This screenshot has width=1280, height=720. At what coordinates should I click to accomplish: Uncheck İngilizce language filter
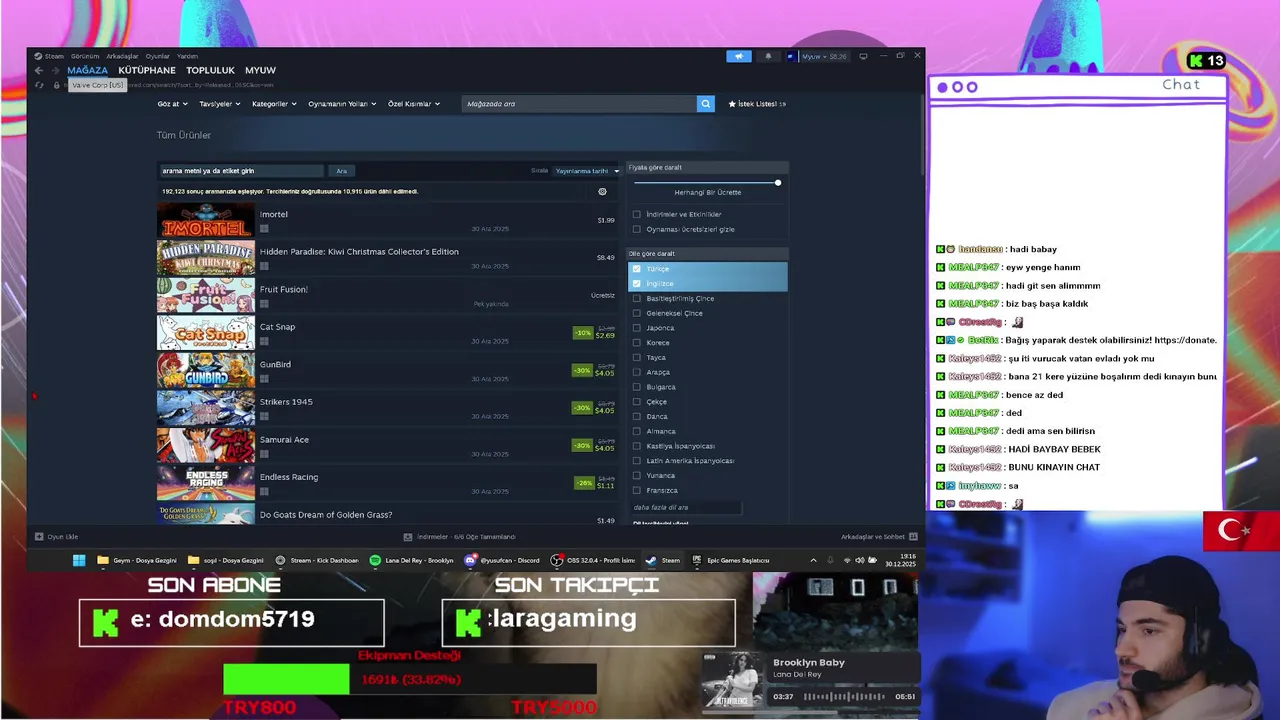[637, 284]
